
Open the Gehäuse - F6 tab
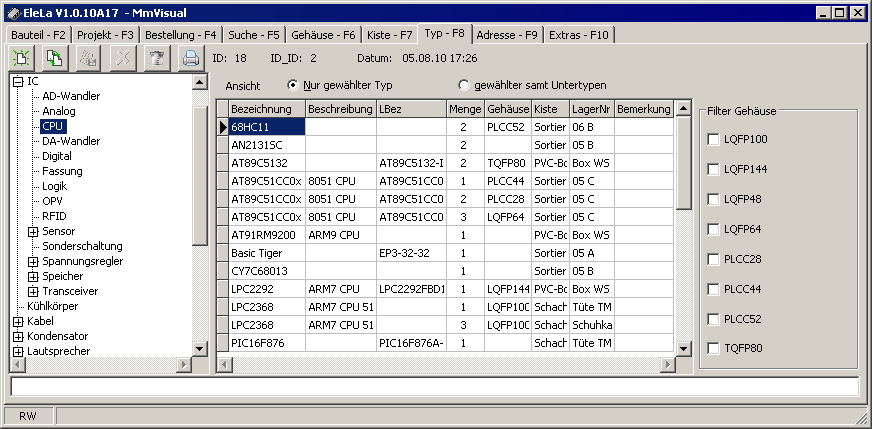click(x=322, y=34)
